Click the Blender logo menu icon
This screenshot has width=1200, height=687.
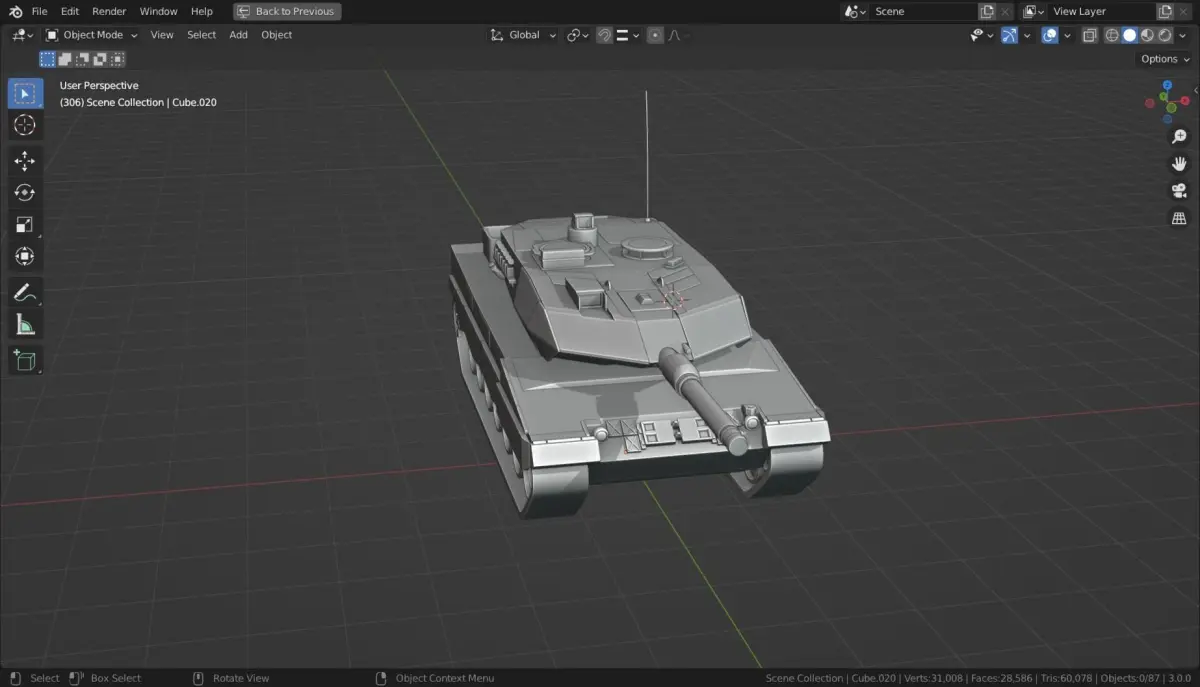(x=15, y=11)
